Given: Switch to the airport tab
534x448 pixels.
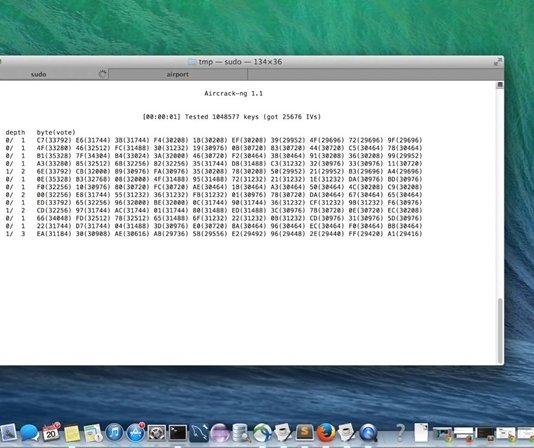Looking at the screenshot, I should click(178, 74).
